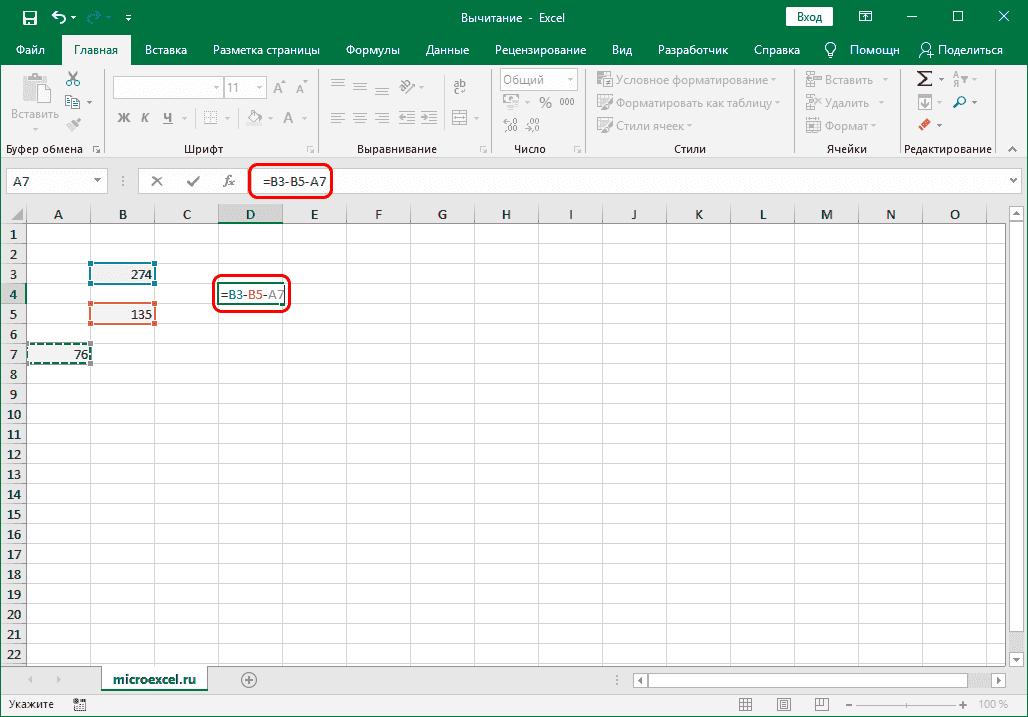Click the Increase decimal icon
Viewport: 1028px width, 717px height.
coord(508,122)
